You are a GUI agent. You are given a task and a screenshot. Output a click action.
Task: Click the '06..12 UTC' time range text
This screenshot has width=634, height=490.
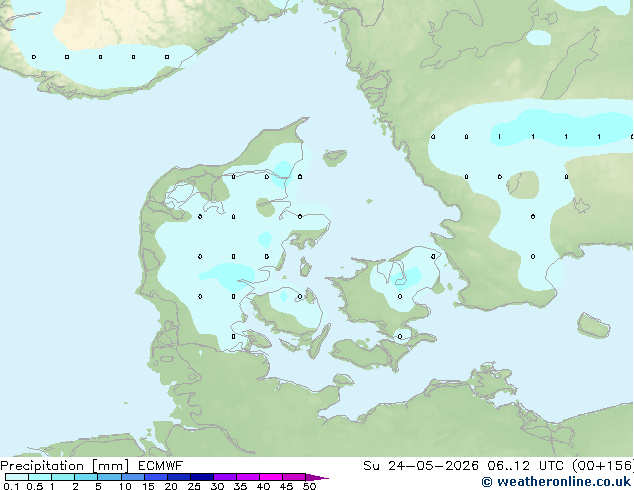point(526,466)
